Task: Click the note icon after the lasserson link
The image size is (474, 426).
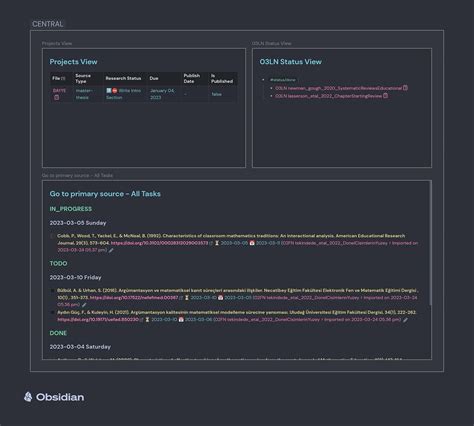Action: 385,96
